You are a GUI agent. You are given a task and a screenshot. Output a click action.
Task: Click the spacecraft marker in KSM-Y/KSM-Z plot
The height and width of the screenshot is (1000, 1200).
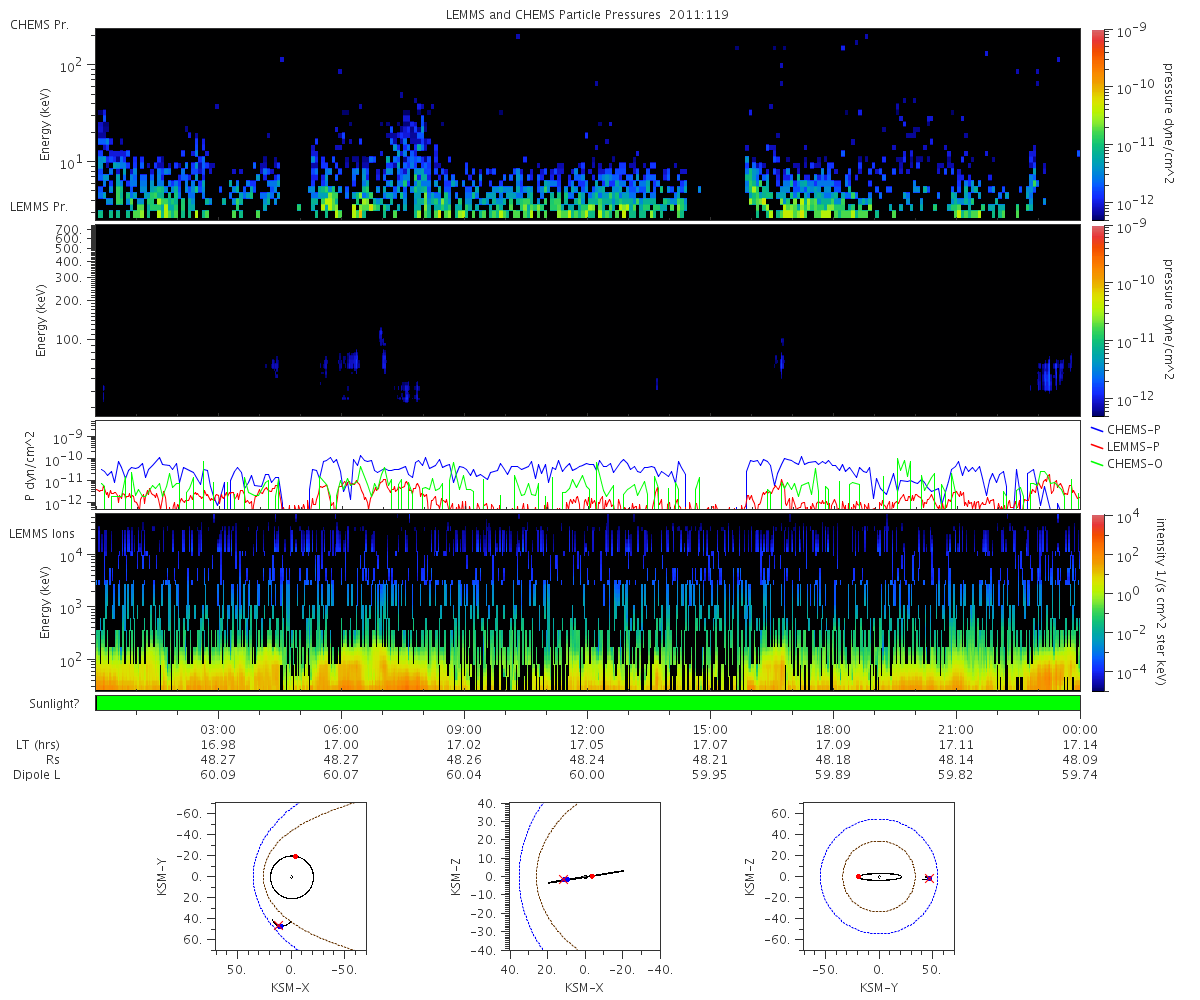coord(929,878)
